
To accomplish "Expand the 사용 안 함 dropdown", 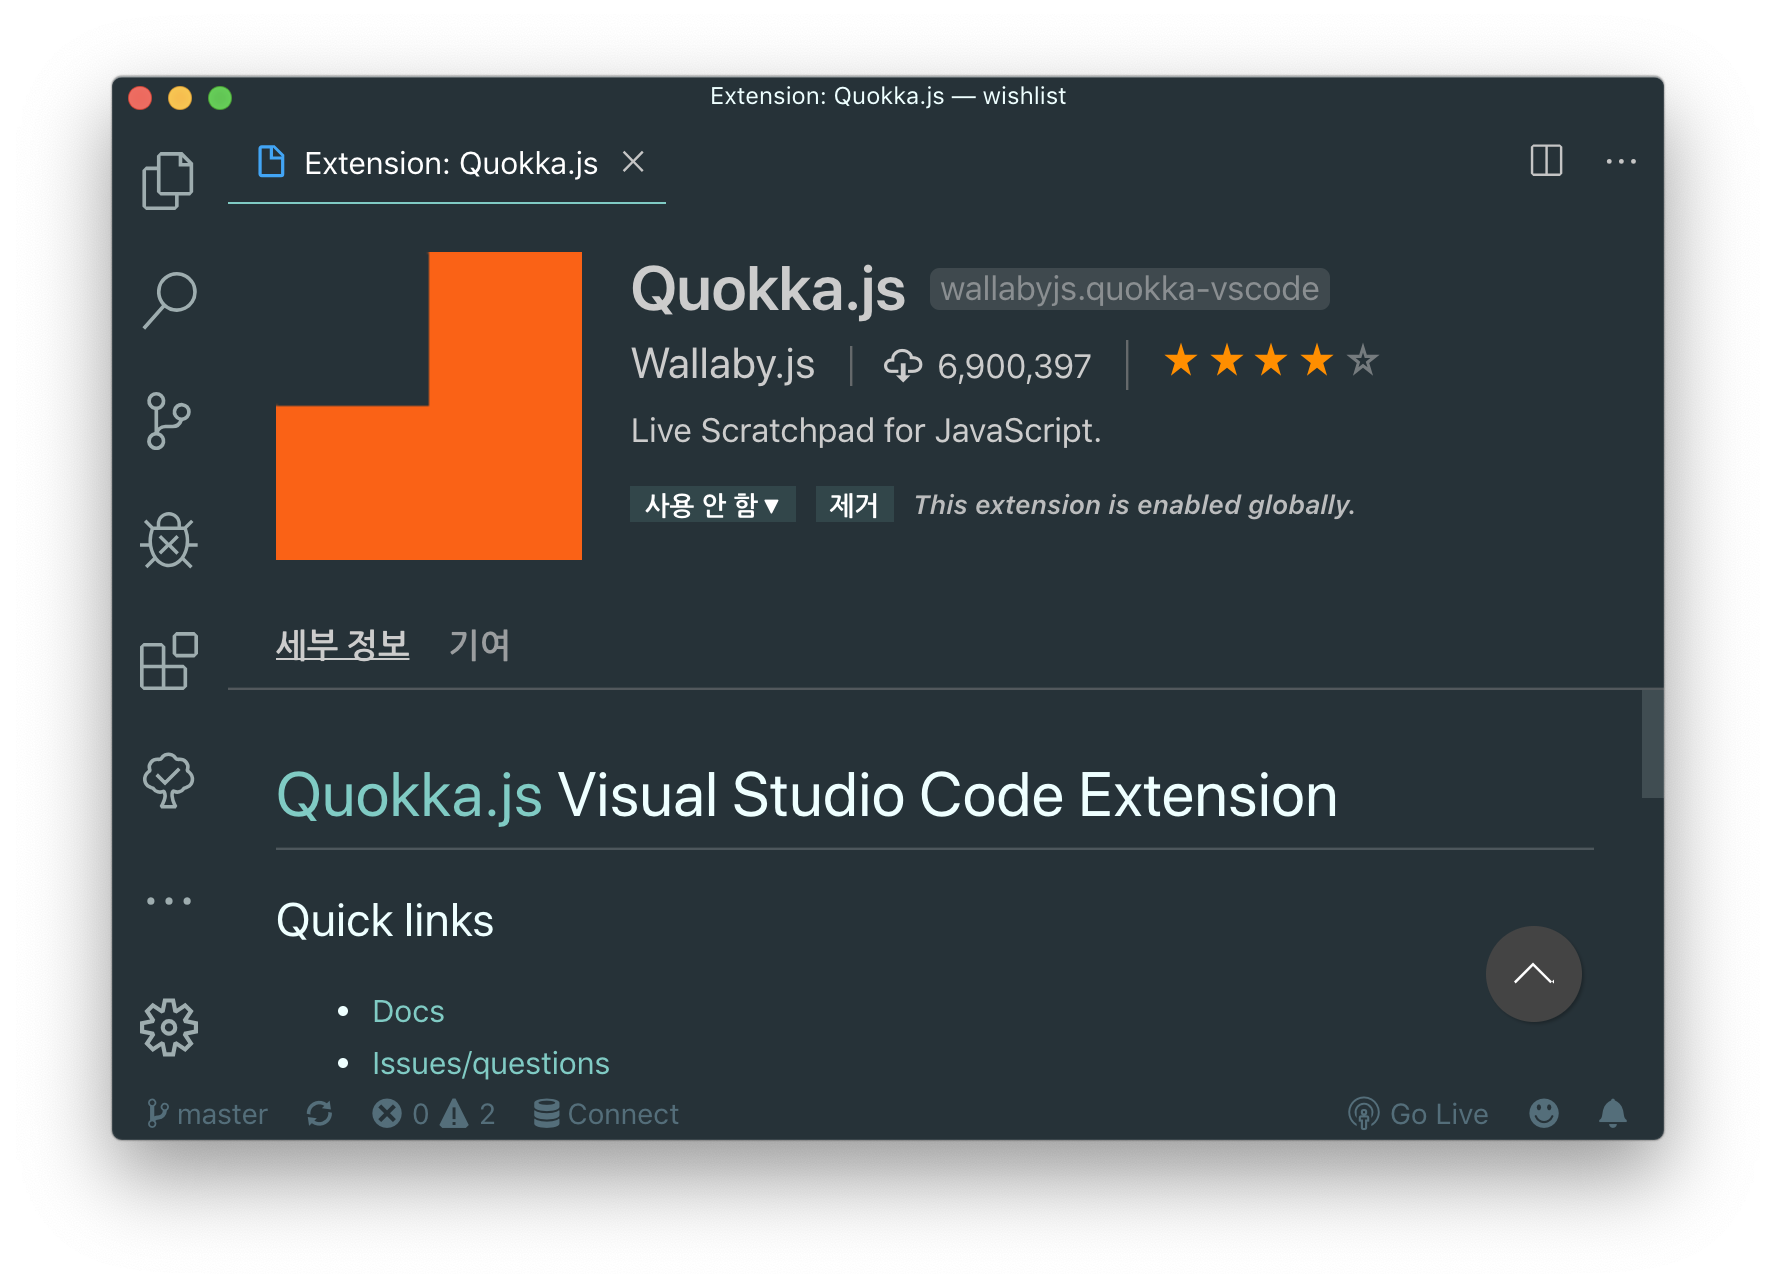I will point(712,505).
